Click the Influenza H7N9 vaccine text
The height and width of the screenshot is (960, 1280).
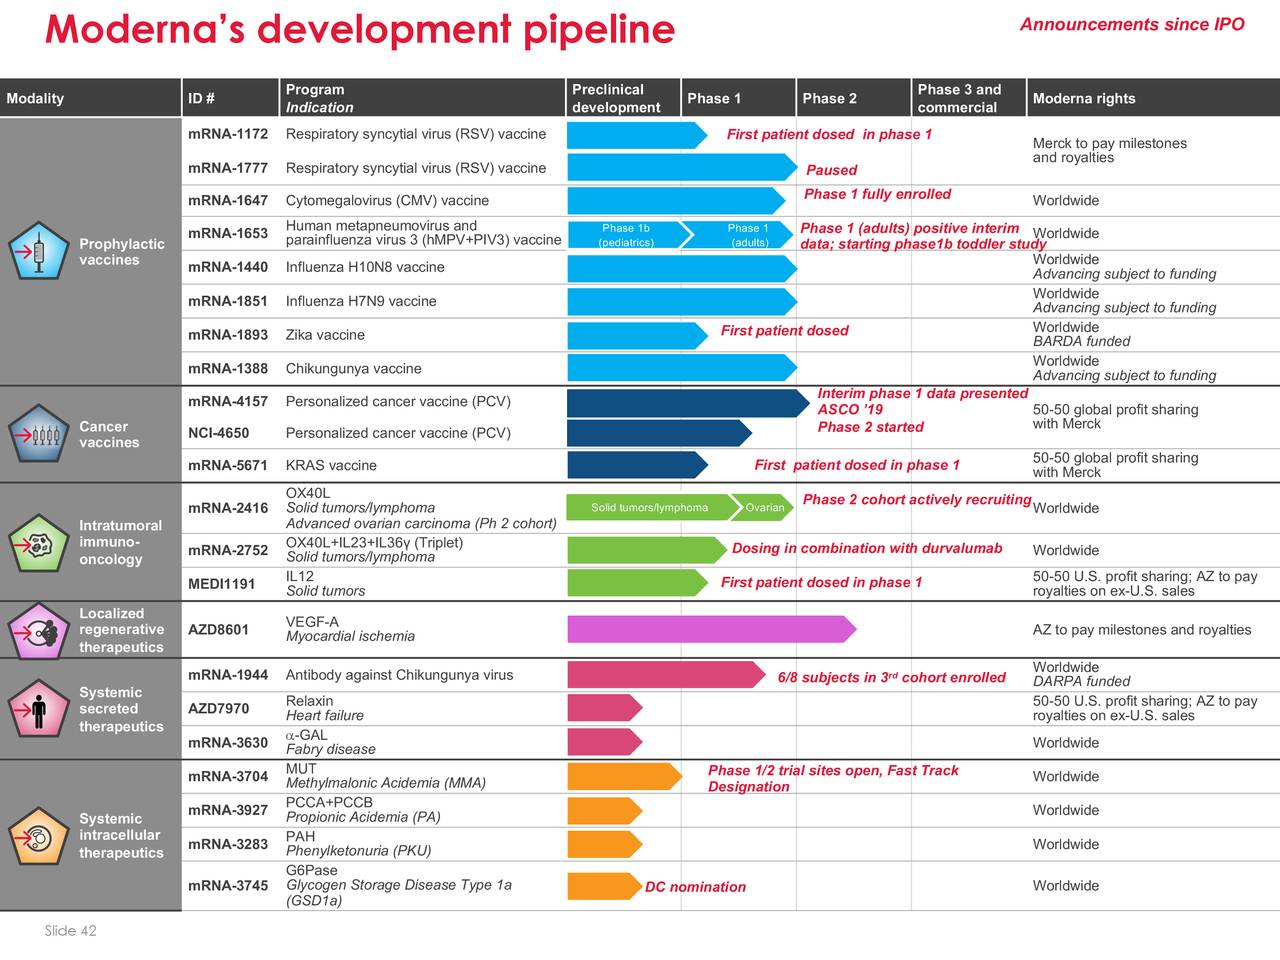[361, 301]
